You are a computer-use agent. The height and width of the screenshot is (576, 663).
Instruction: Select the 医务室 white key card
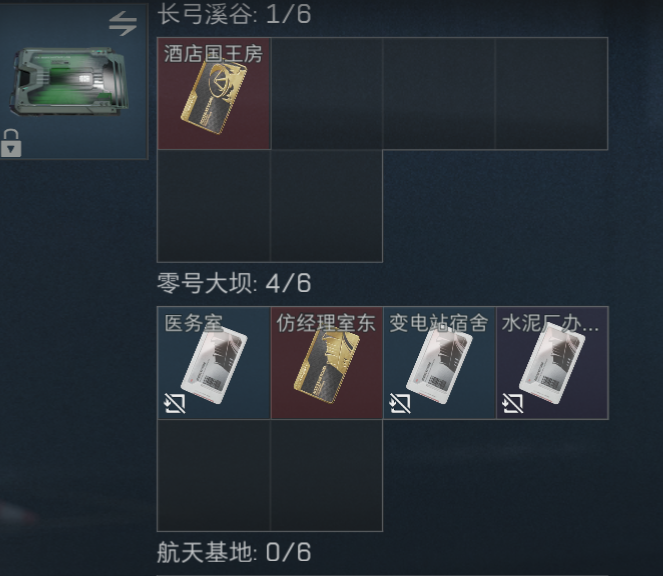pos(214,363)
